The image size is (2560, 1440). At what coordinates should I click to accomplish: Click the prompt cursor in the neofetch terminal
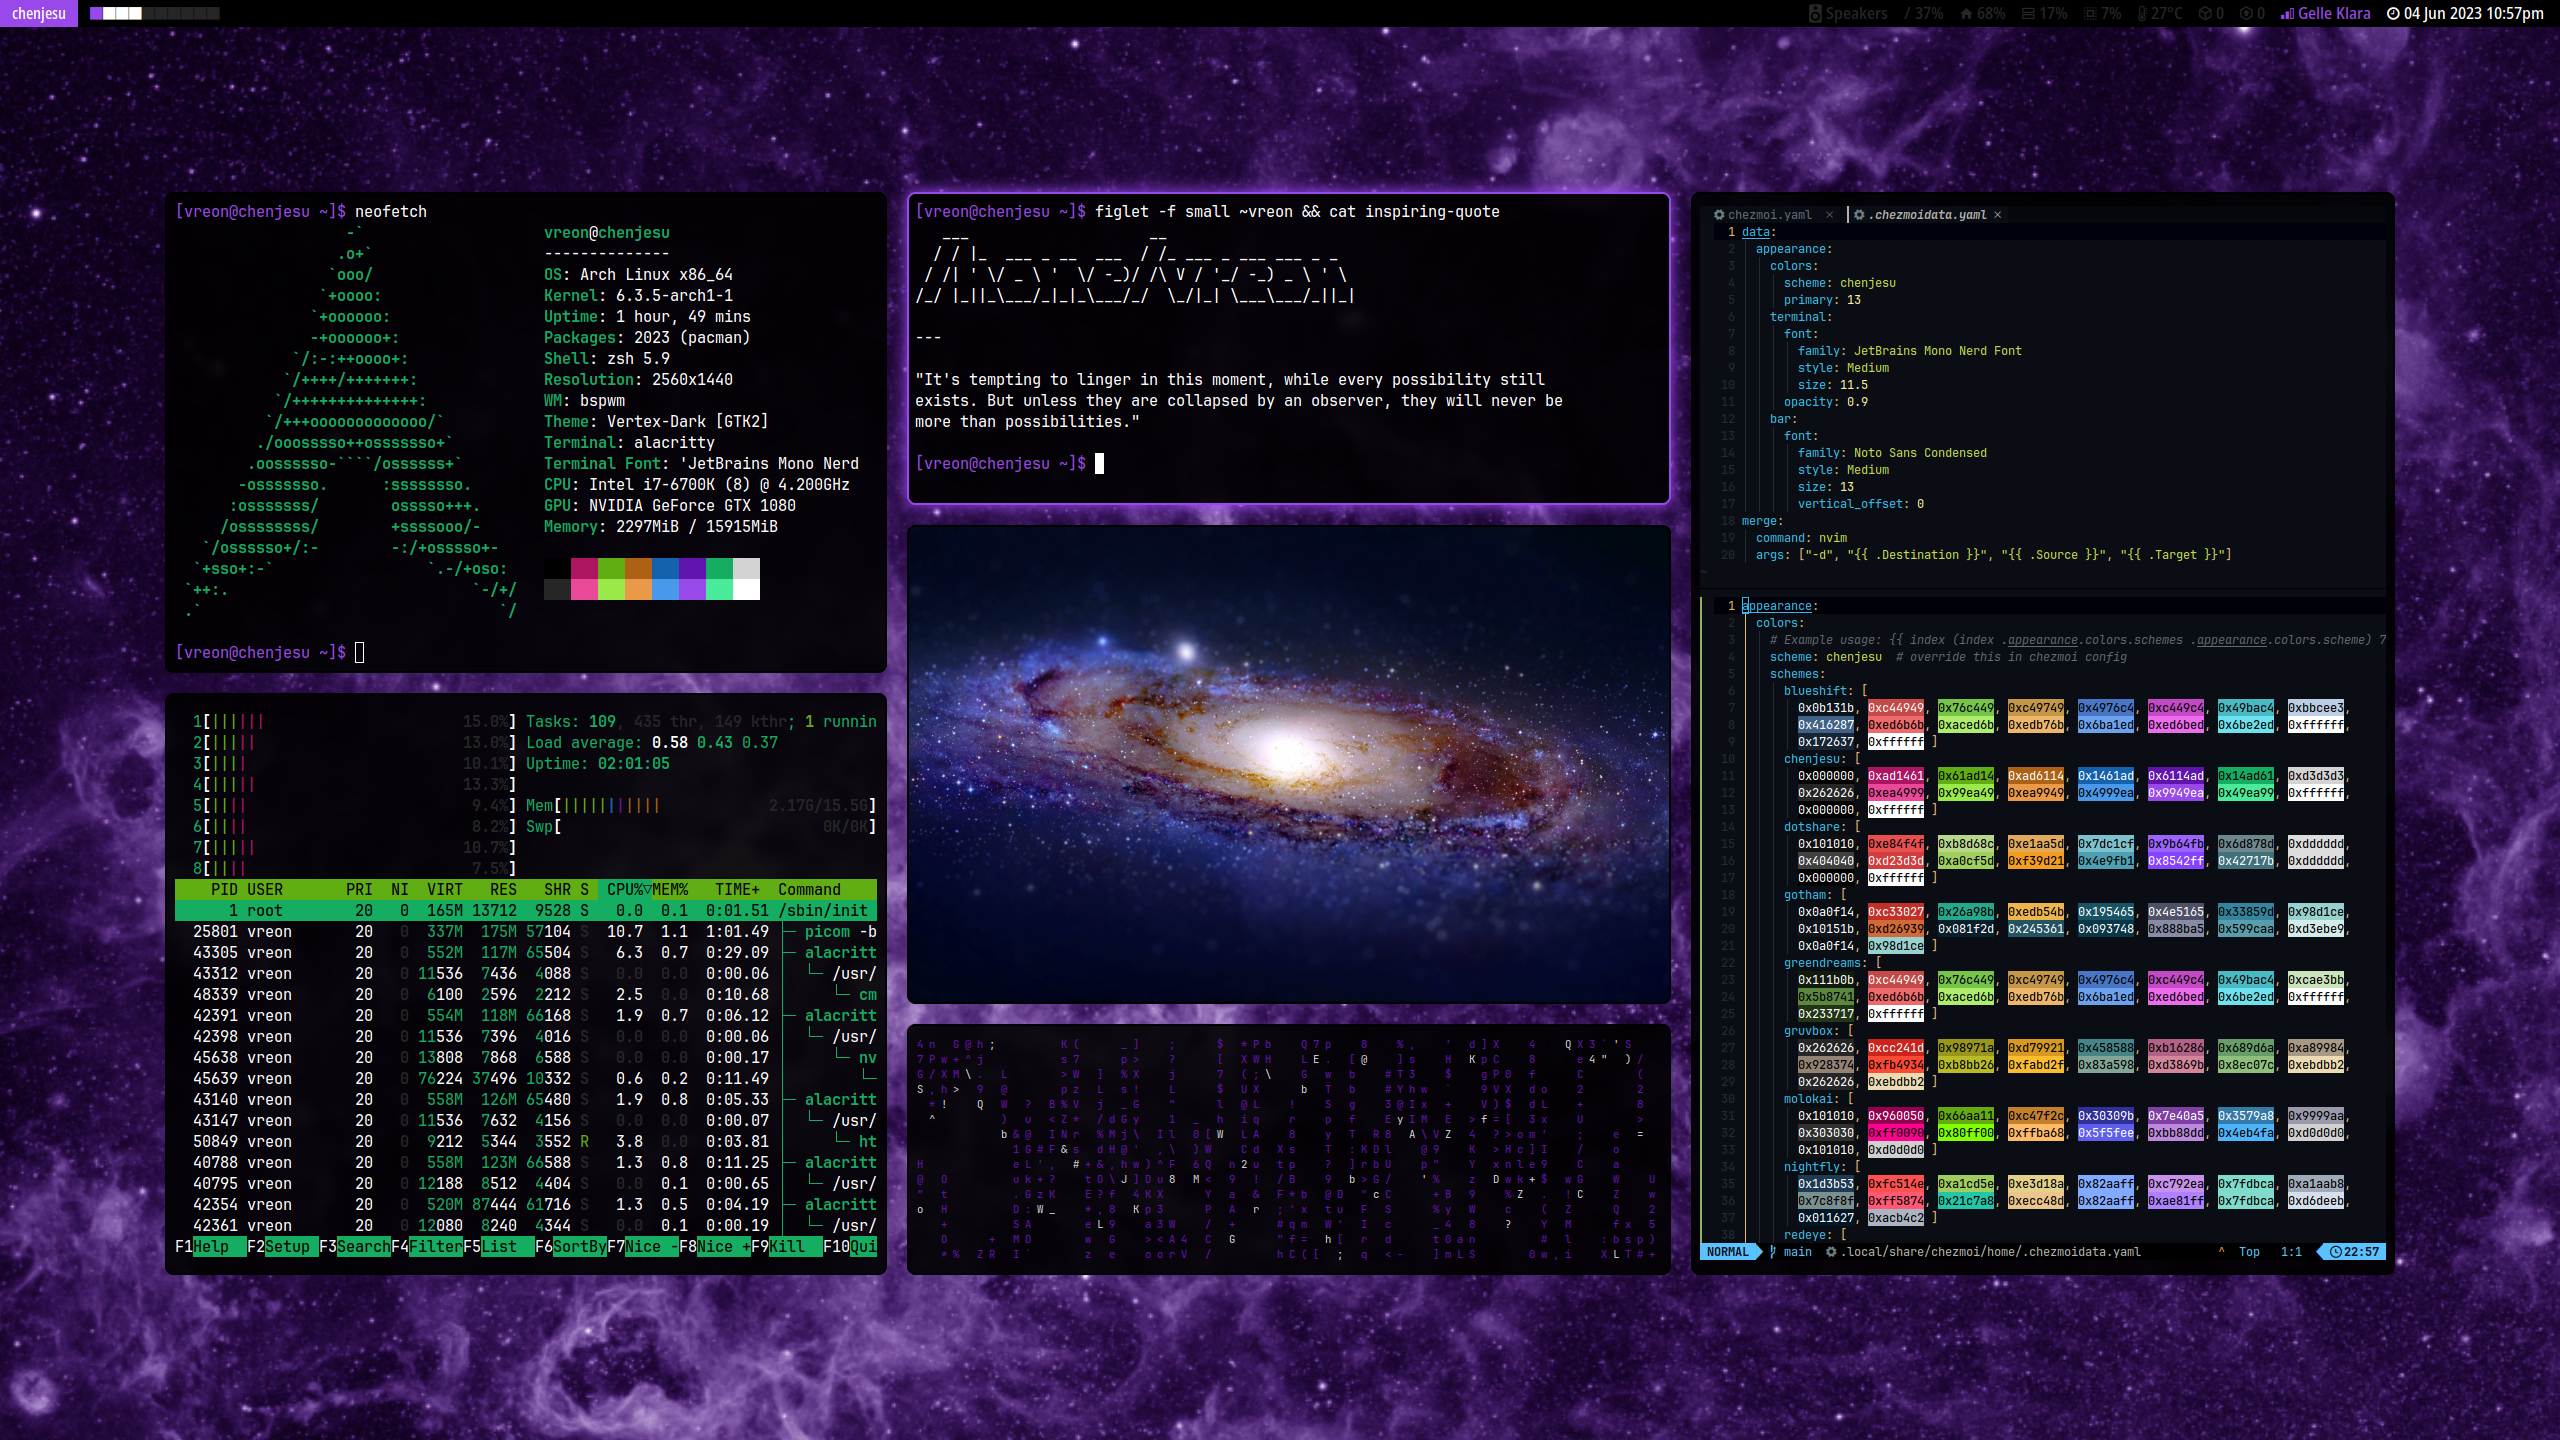click(x=359, y=652)
